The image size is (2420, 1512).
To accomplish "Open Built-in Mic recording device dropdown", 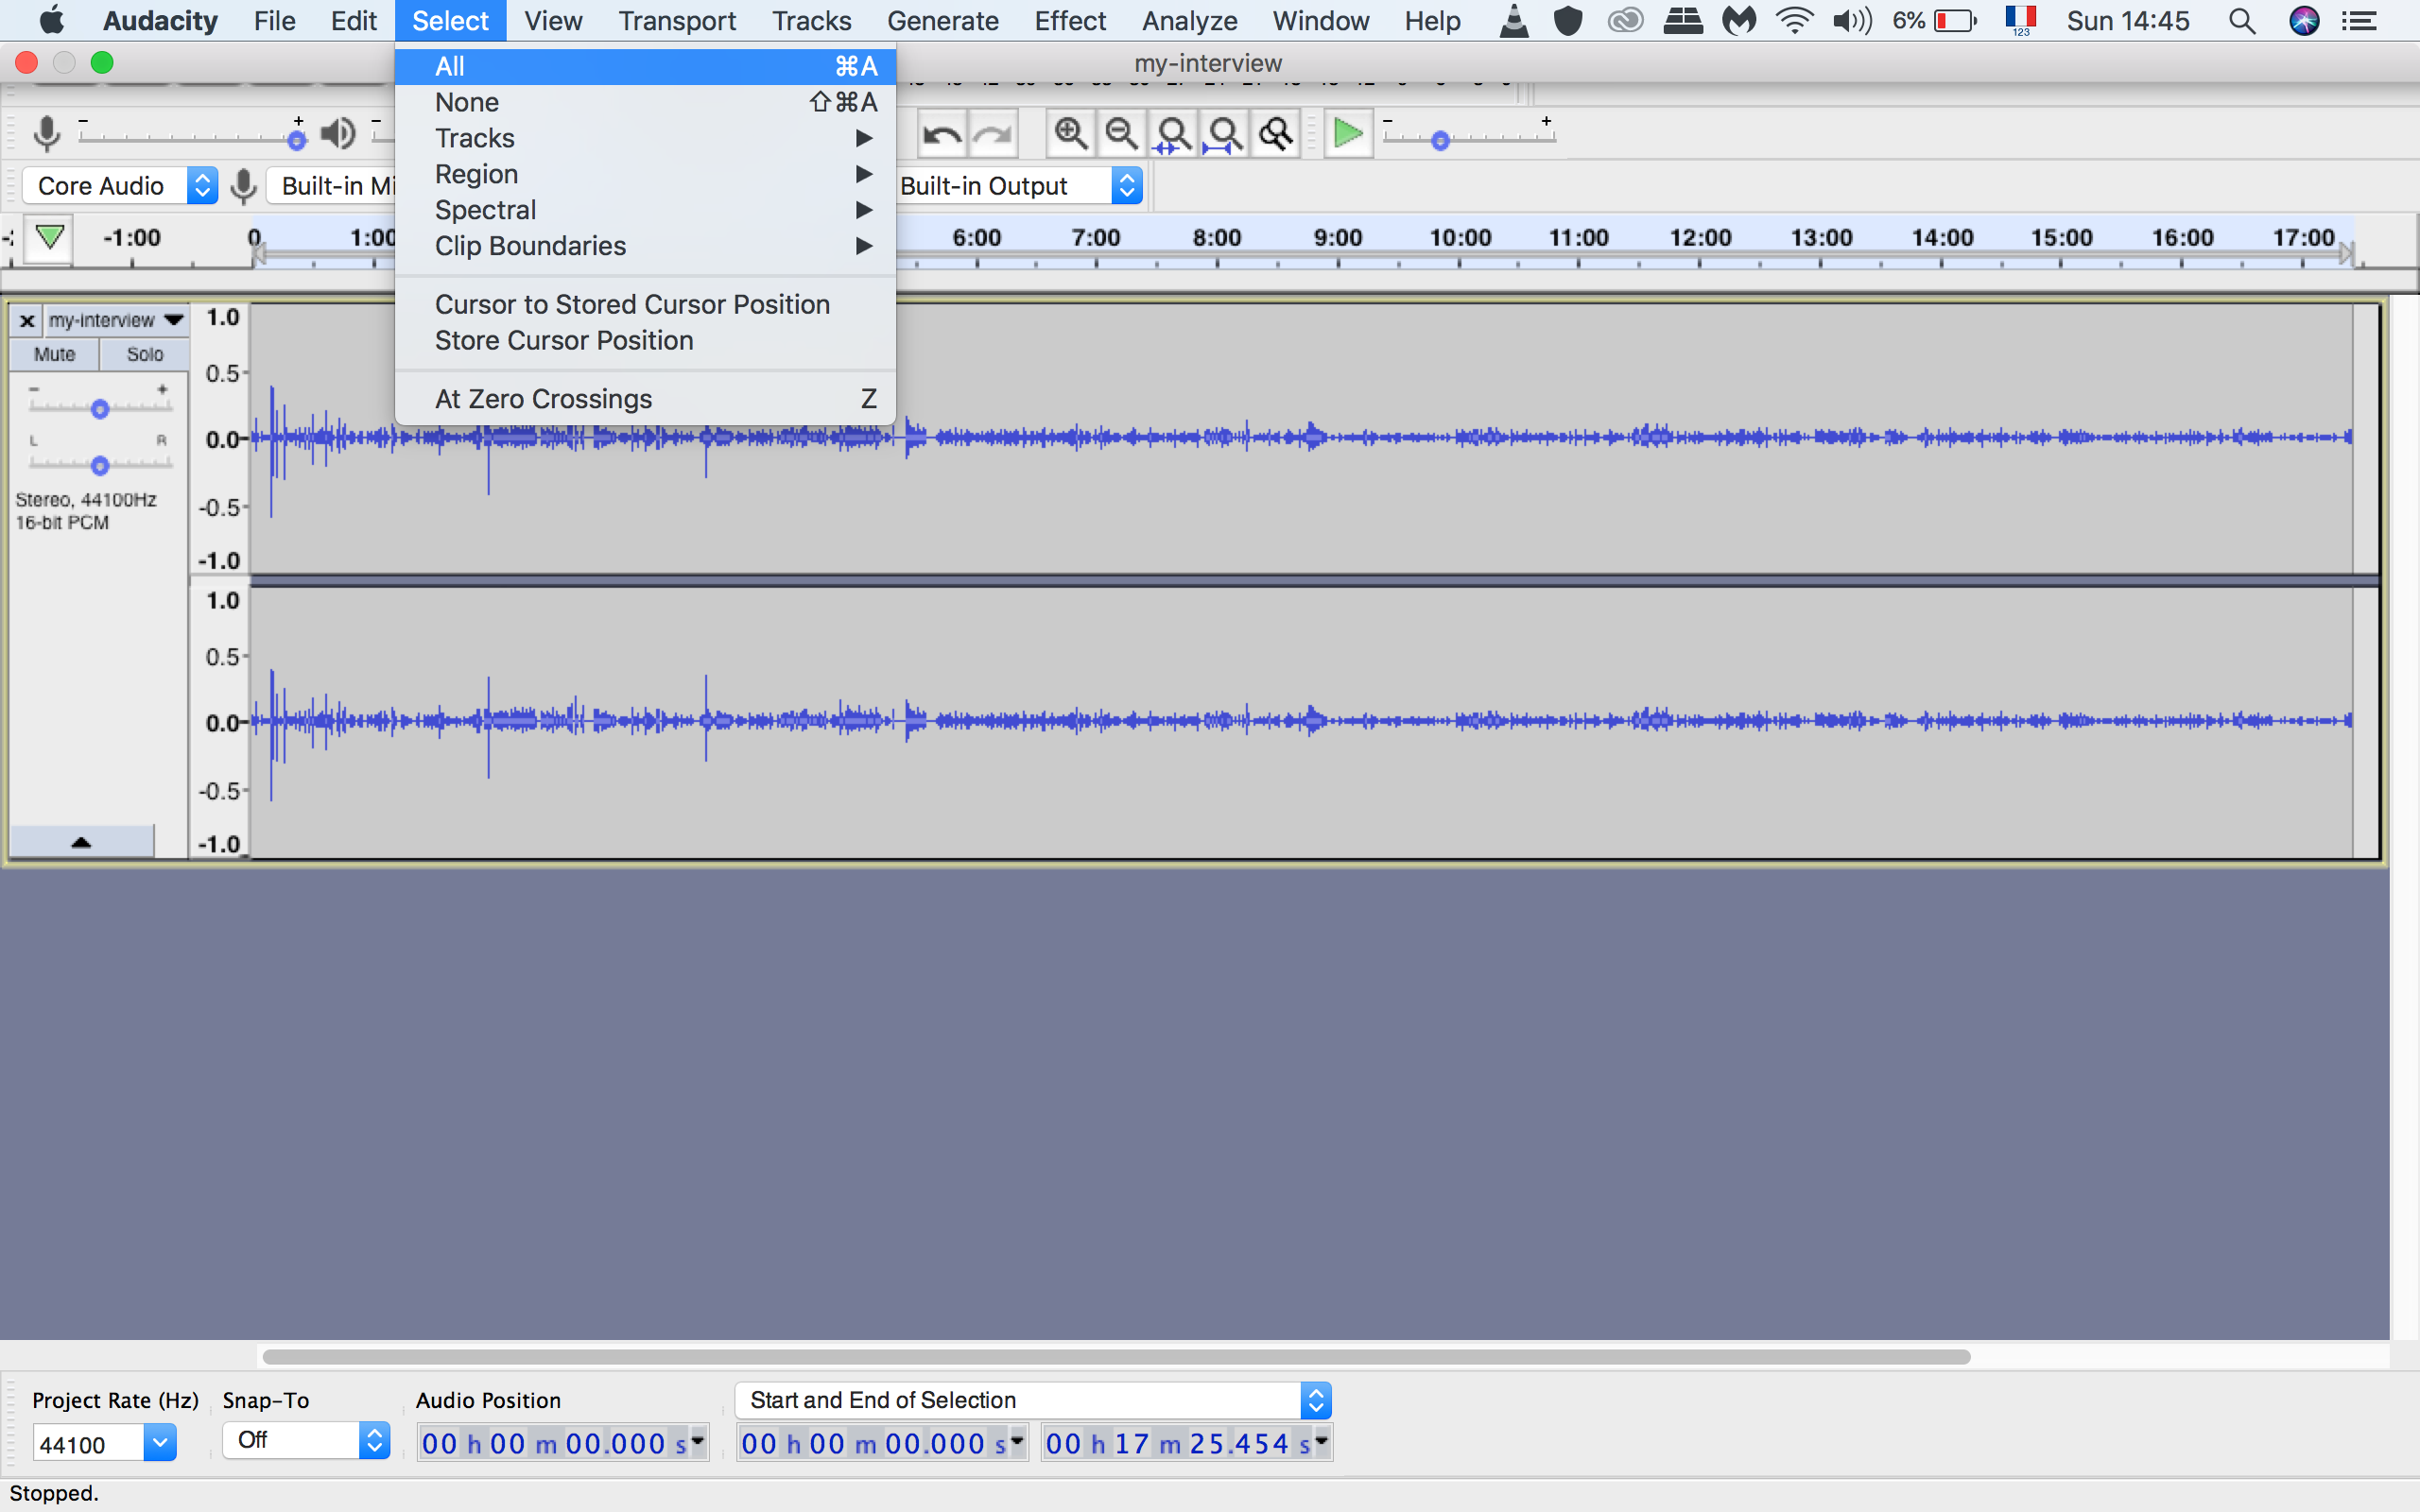I will [x=332, y=186].
